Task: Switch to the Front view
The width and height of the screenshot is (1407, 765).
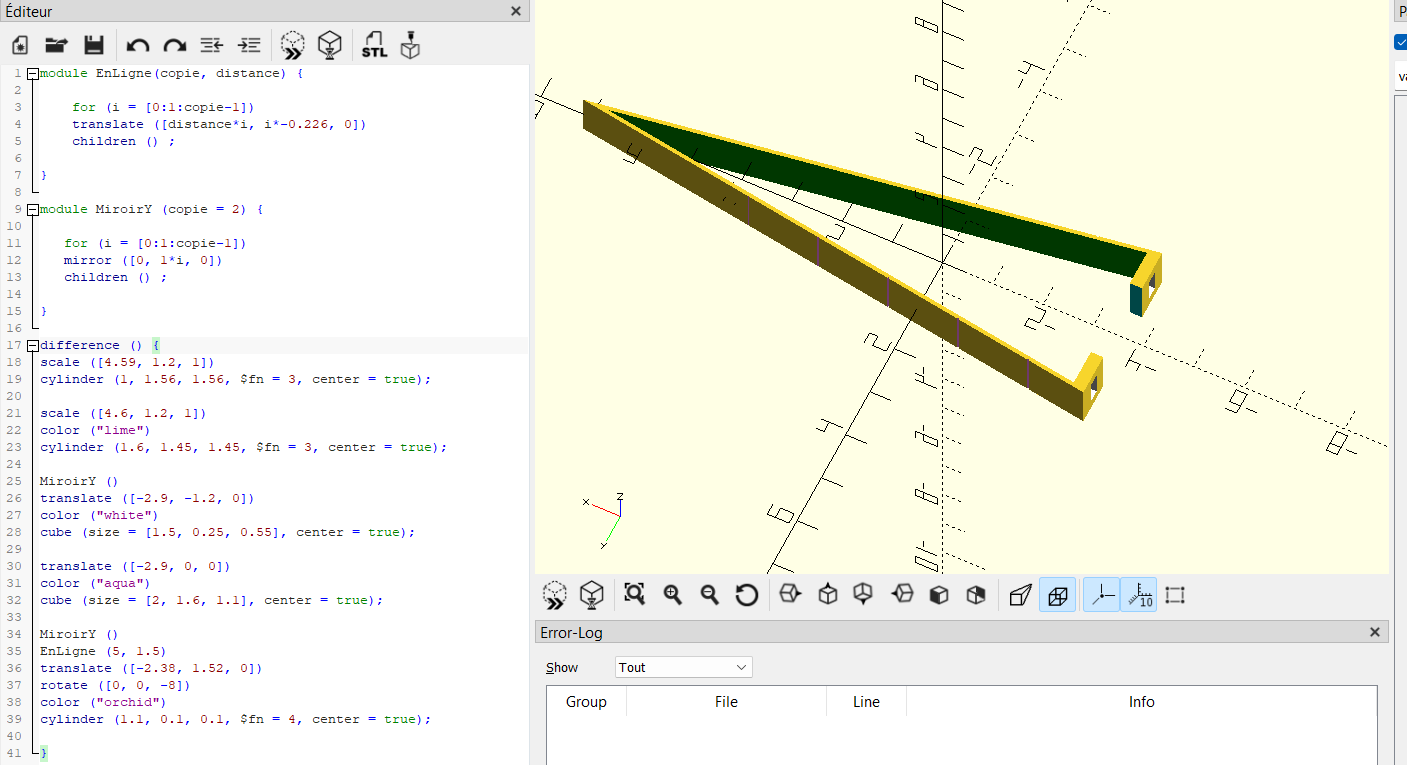Action: 939,595
